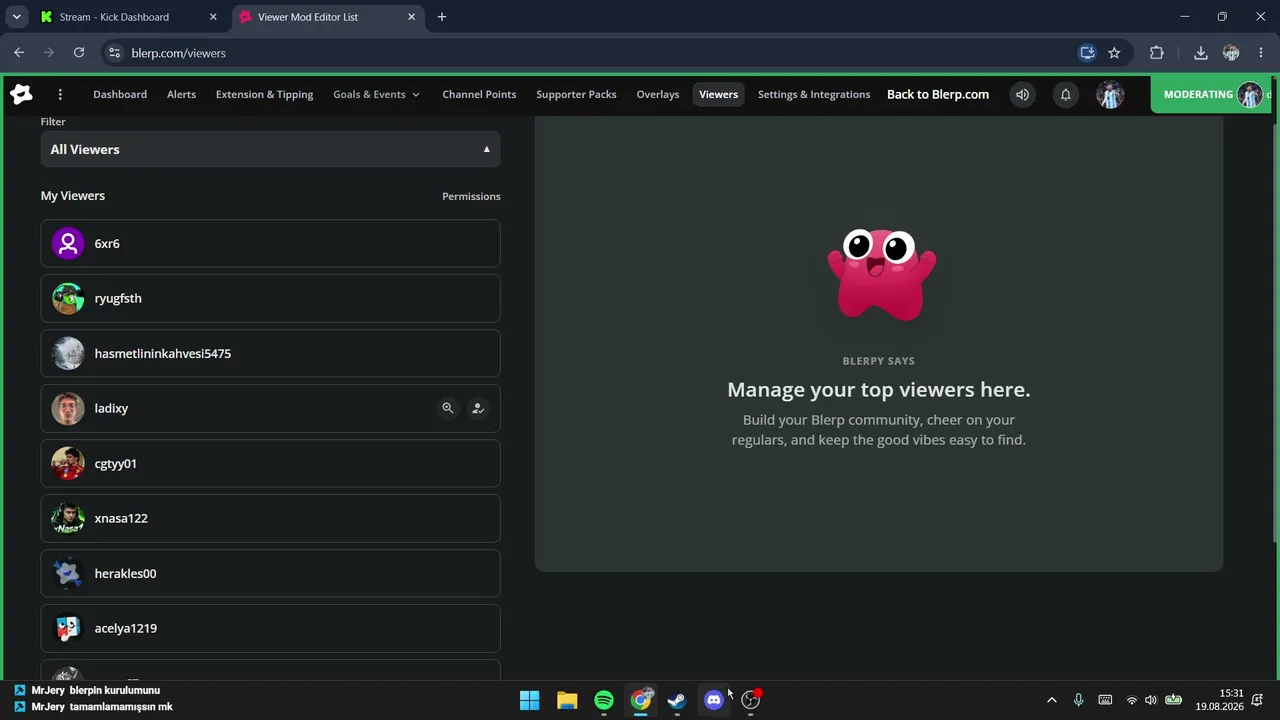This screenshot has height=720, width=1280.
Task: Reload the page with browser refresh icon
Action: 79,53
